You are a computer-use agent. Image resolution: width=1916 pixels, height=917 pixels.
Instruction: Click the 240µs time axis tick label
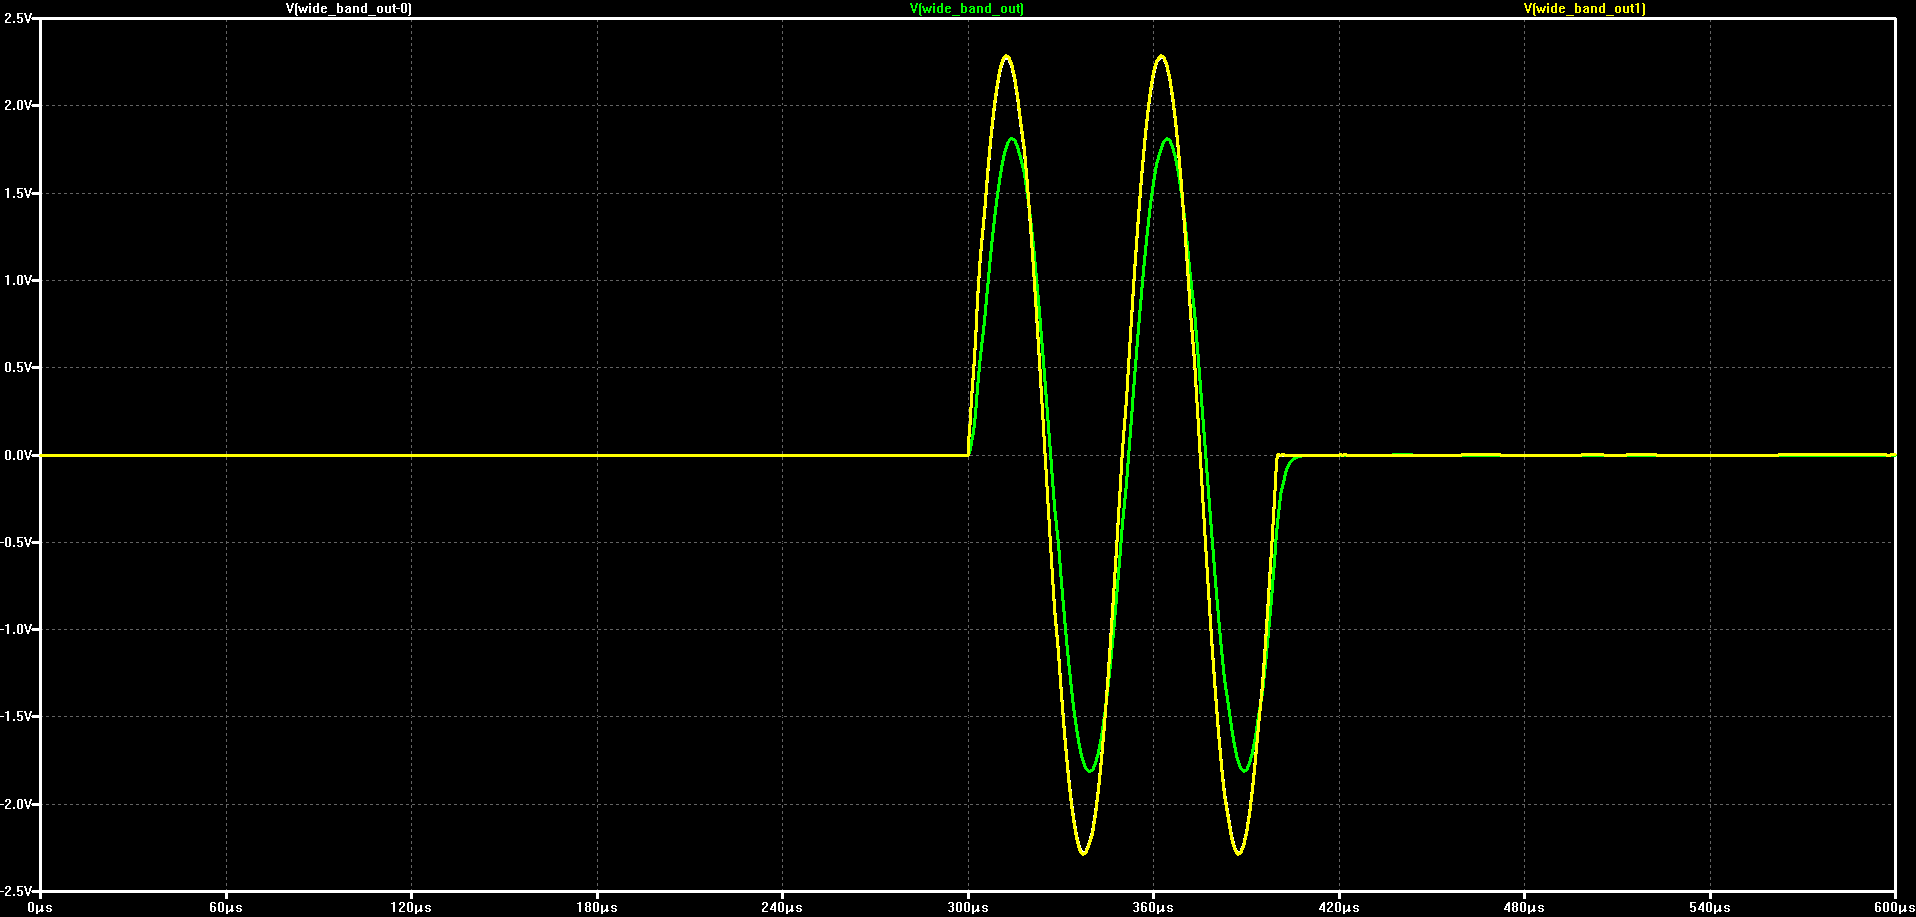click(782, 908)
